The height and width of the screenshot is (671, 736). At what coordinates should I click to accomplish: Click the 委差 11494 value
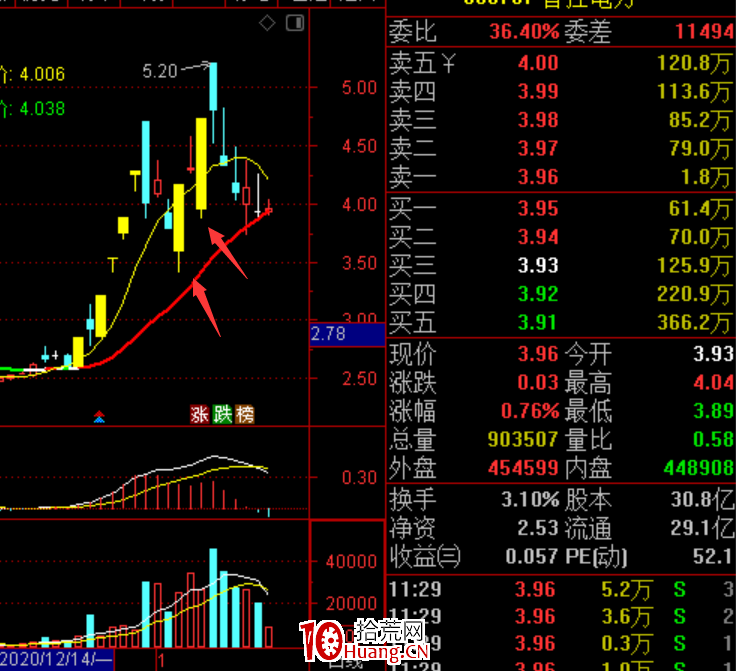tap(705, 32)
